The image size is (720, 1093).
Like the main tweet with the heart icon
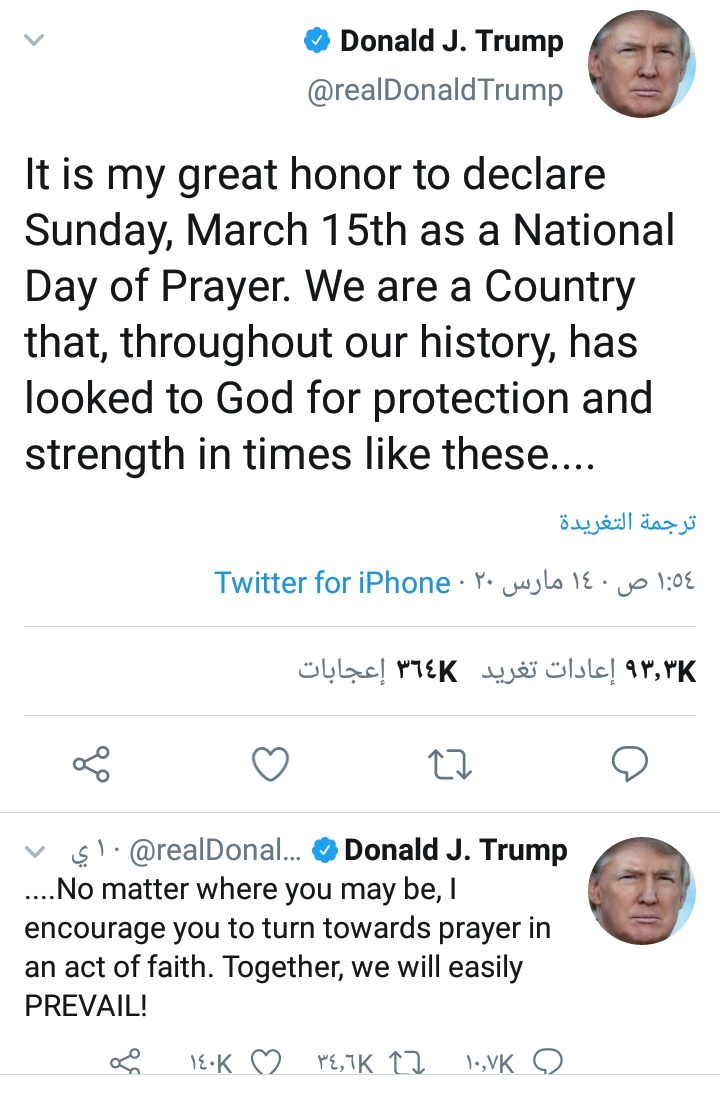click(x=269, y=765)
